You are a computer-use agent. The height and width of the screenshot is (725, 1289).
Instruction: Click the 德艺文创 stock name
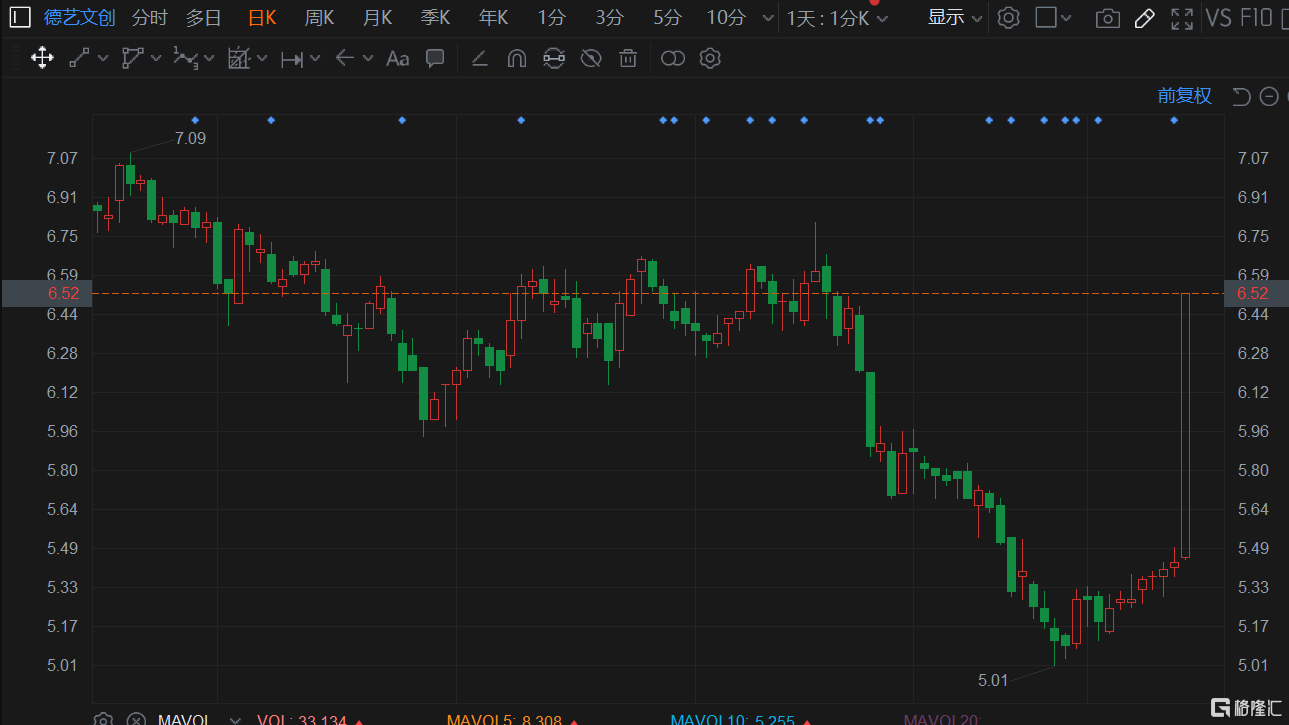[80, 18]
